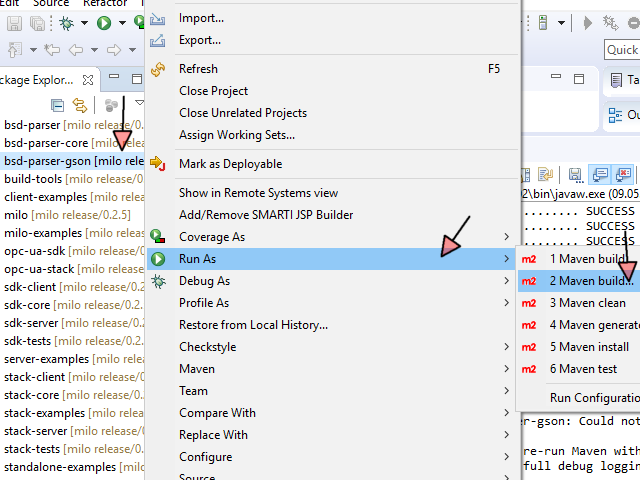Click the Refresh icon in context menu

pyautogui.click(x=158, y=69)
